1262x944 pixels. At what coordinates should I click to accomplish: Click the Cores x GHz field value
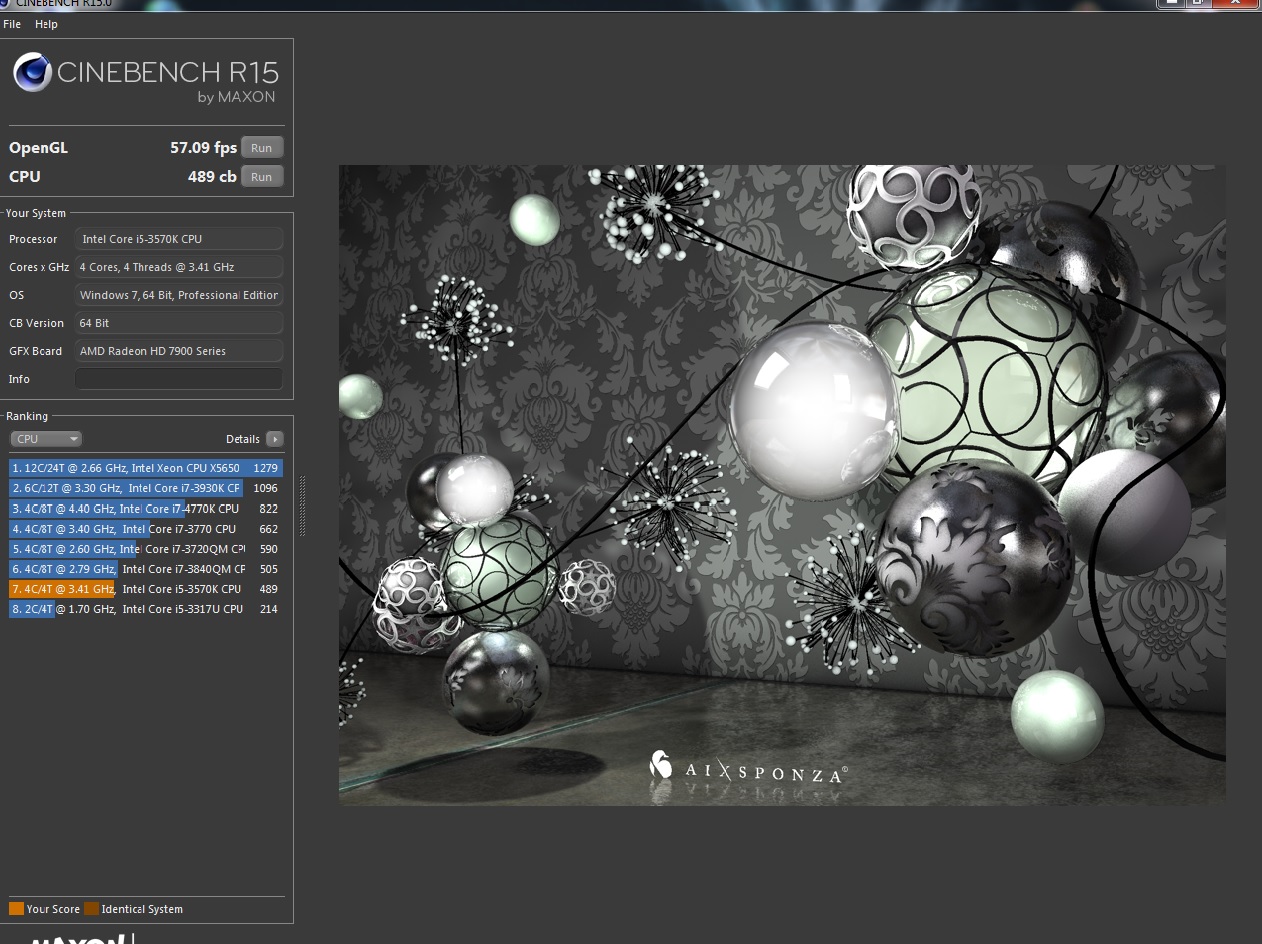[x=179, y=267]
